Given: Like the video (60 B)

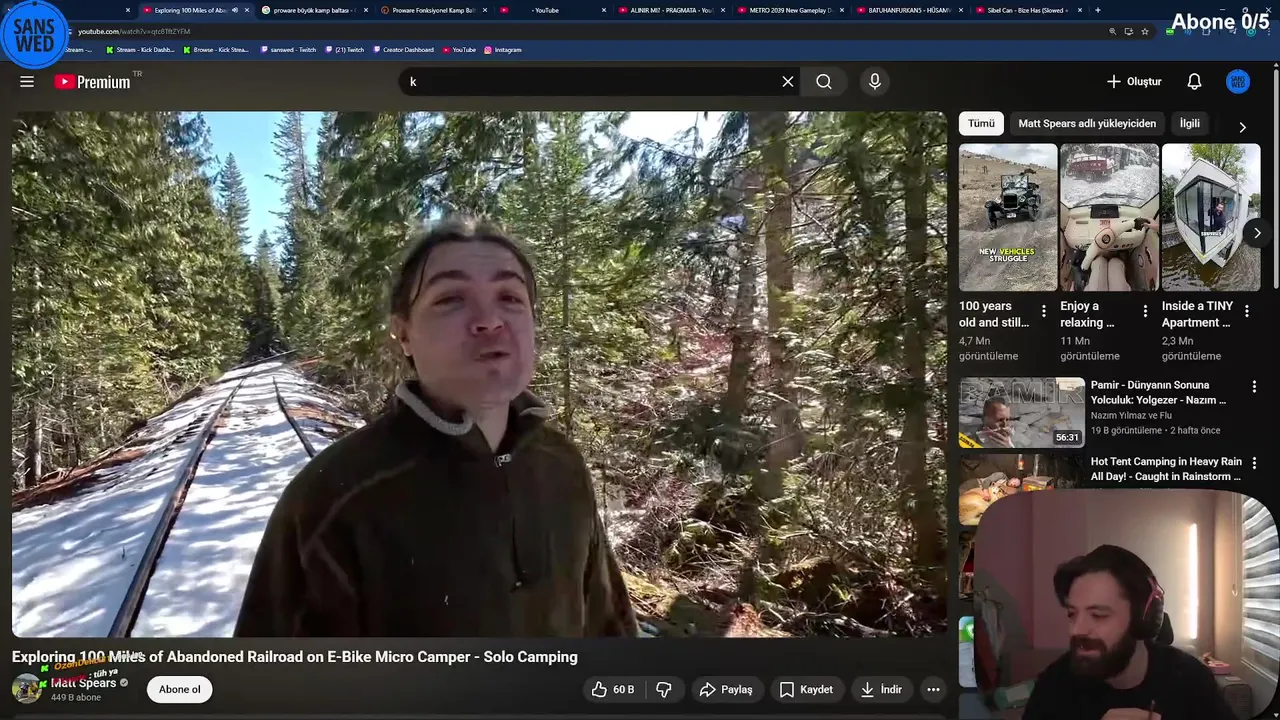Looking at the screenshot, I should click(x=613, y=689).
